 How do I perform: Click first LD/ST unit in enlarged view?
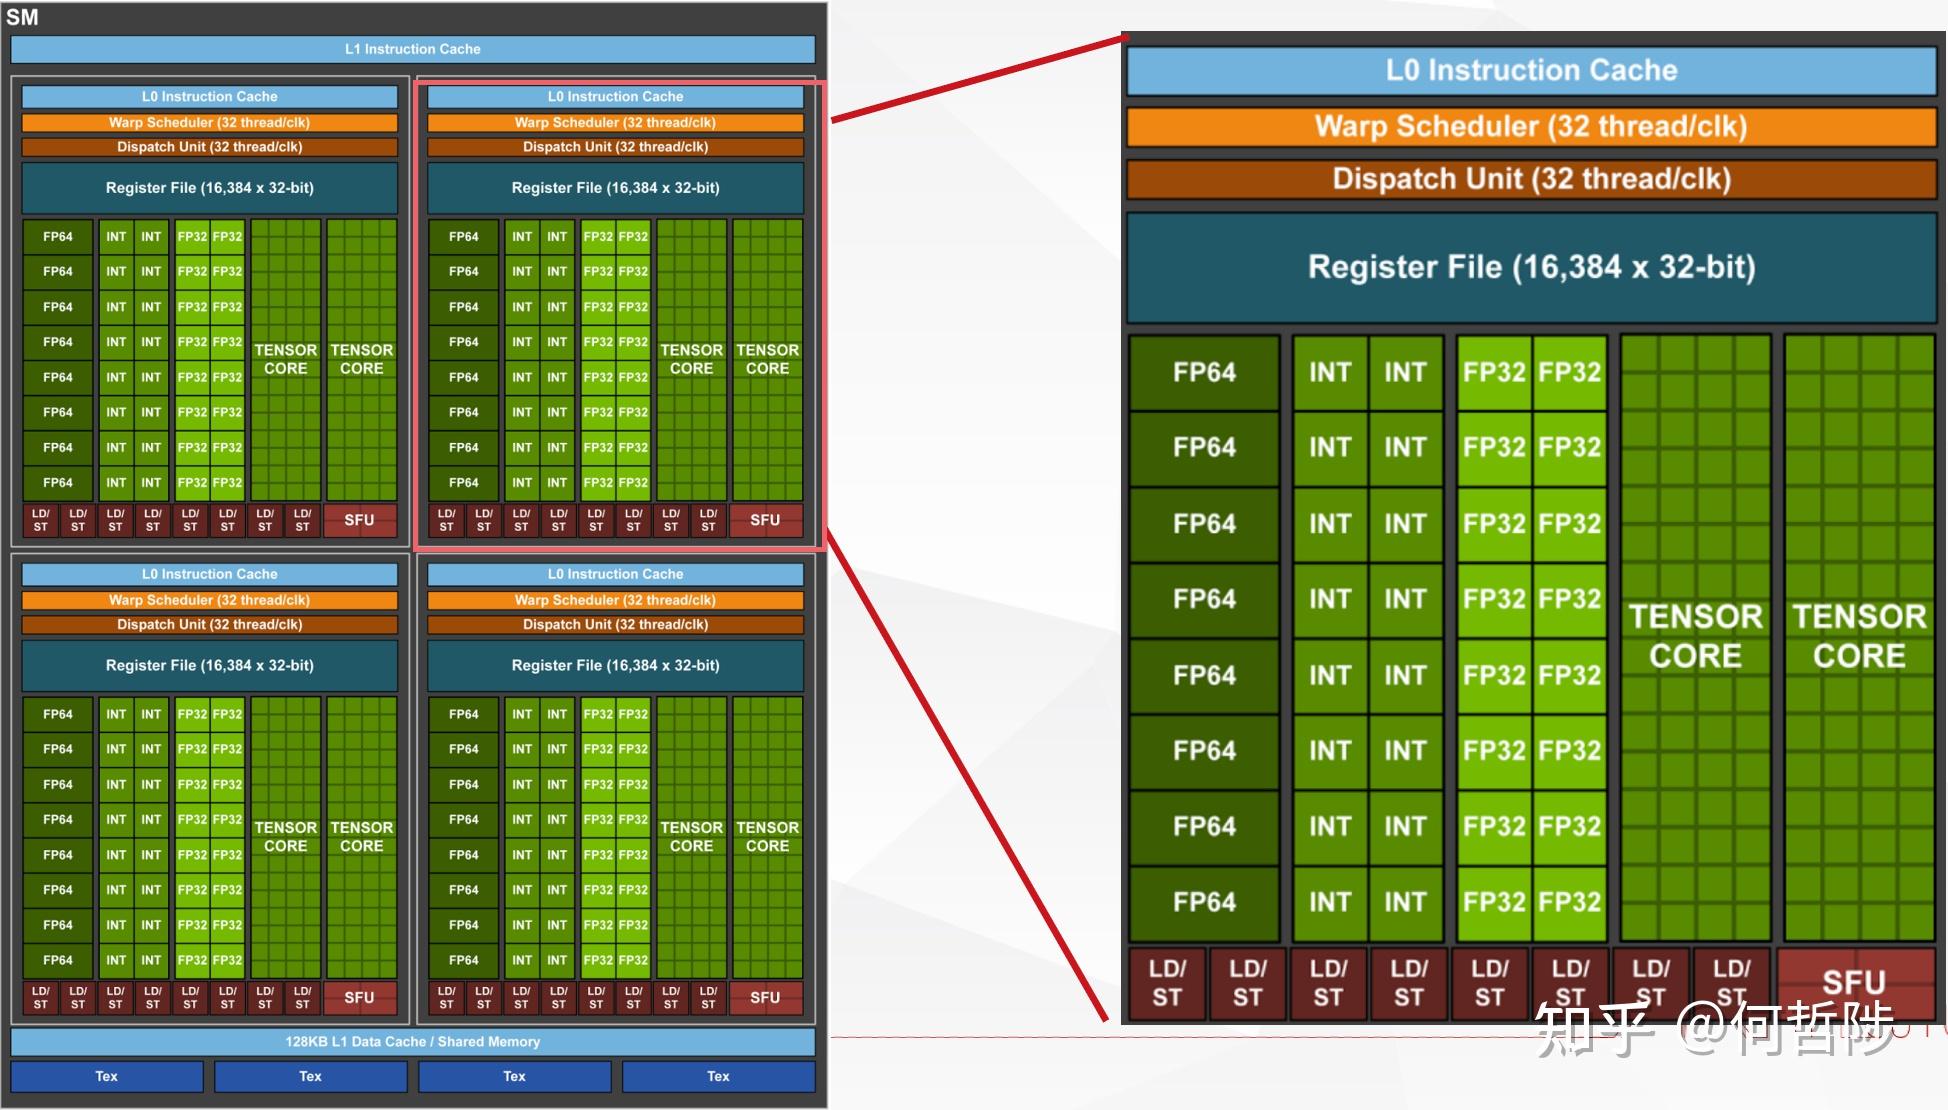pyautogui.click(x=1167, y=983)
